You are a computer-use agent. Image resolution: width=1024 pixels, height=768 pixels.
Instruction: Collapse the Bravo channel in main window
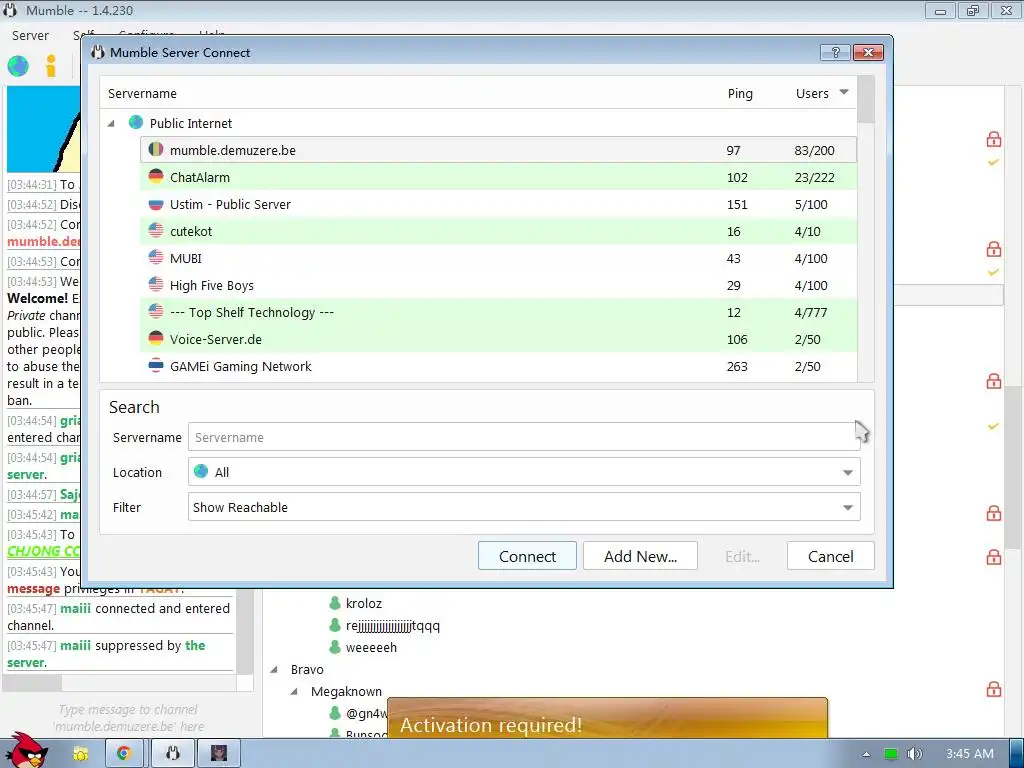coord(274,669)
